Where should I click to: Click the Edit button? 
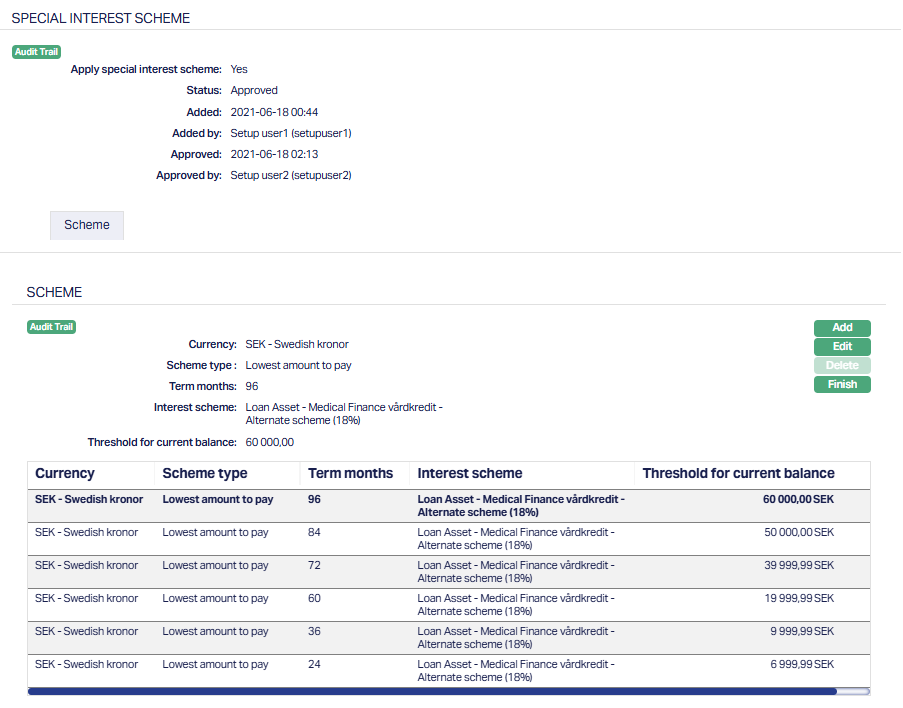[842, 347]
